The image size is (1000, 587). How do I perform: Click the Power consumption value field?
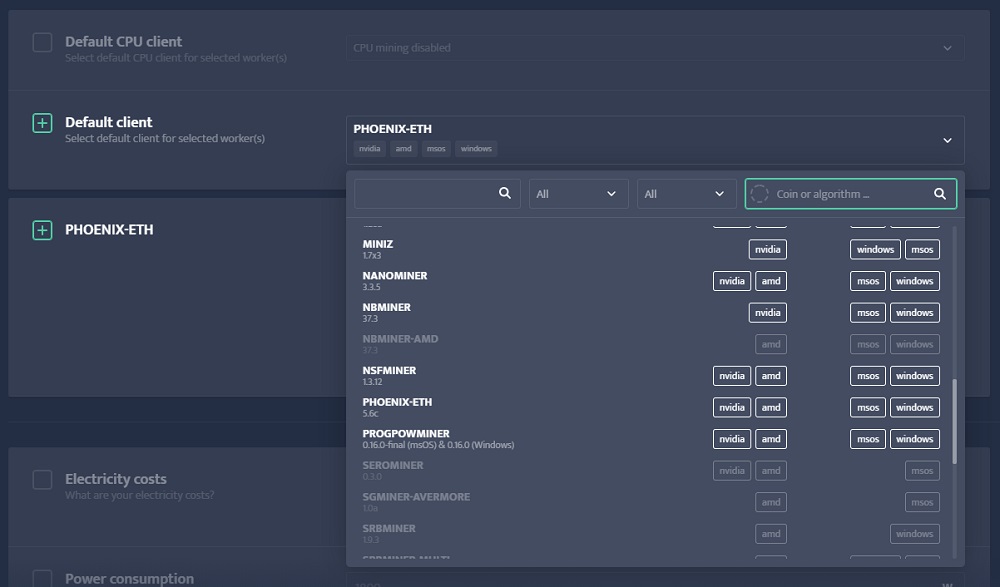coord(655,582)
